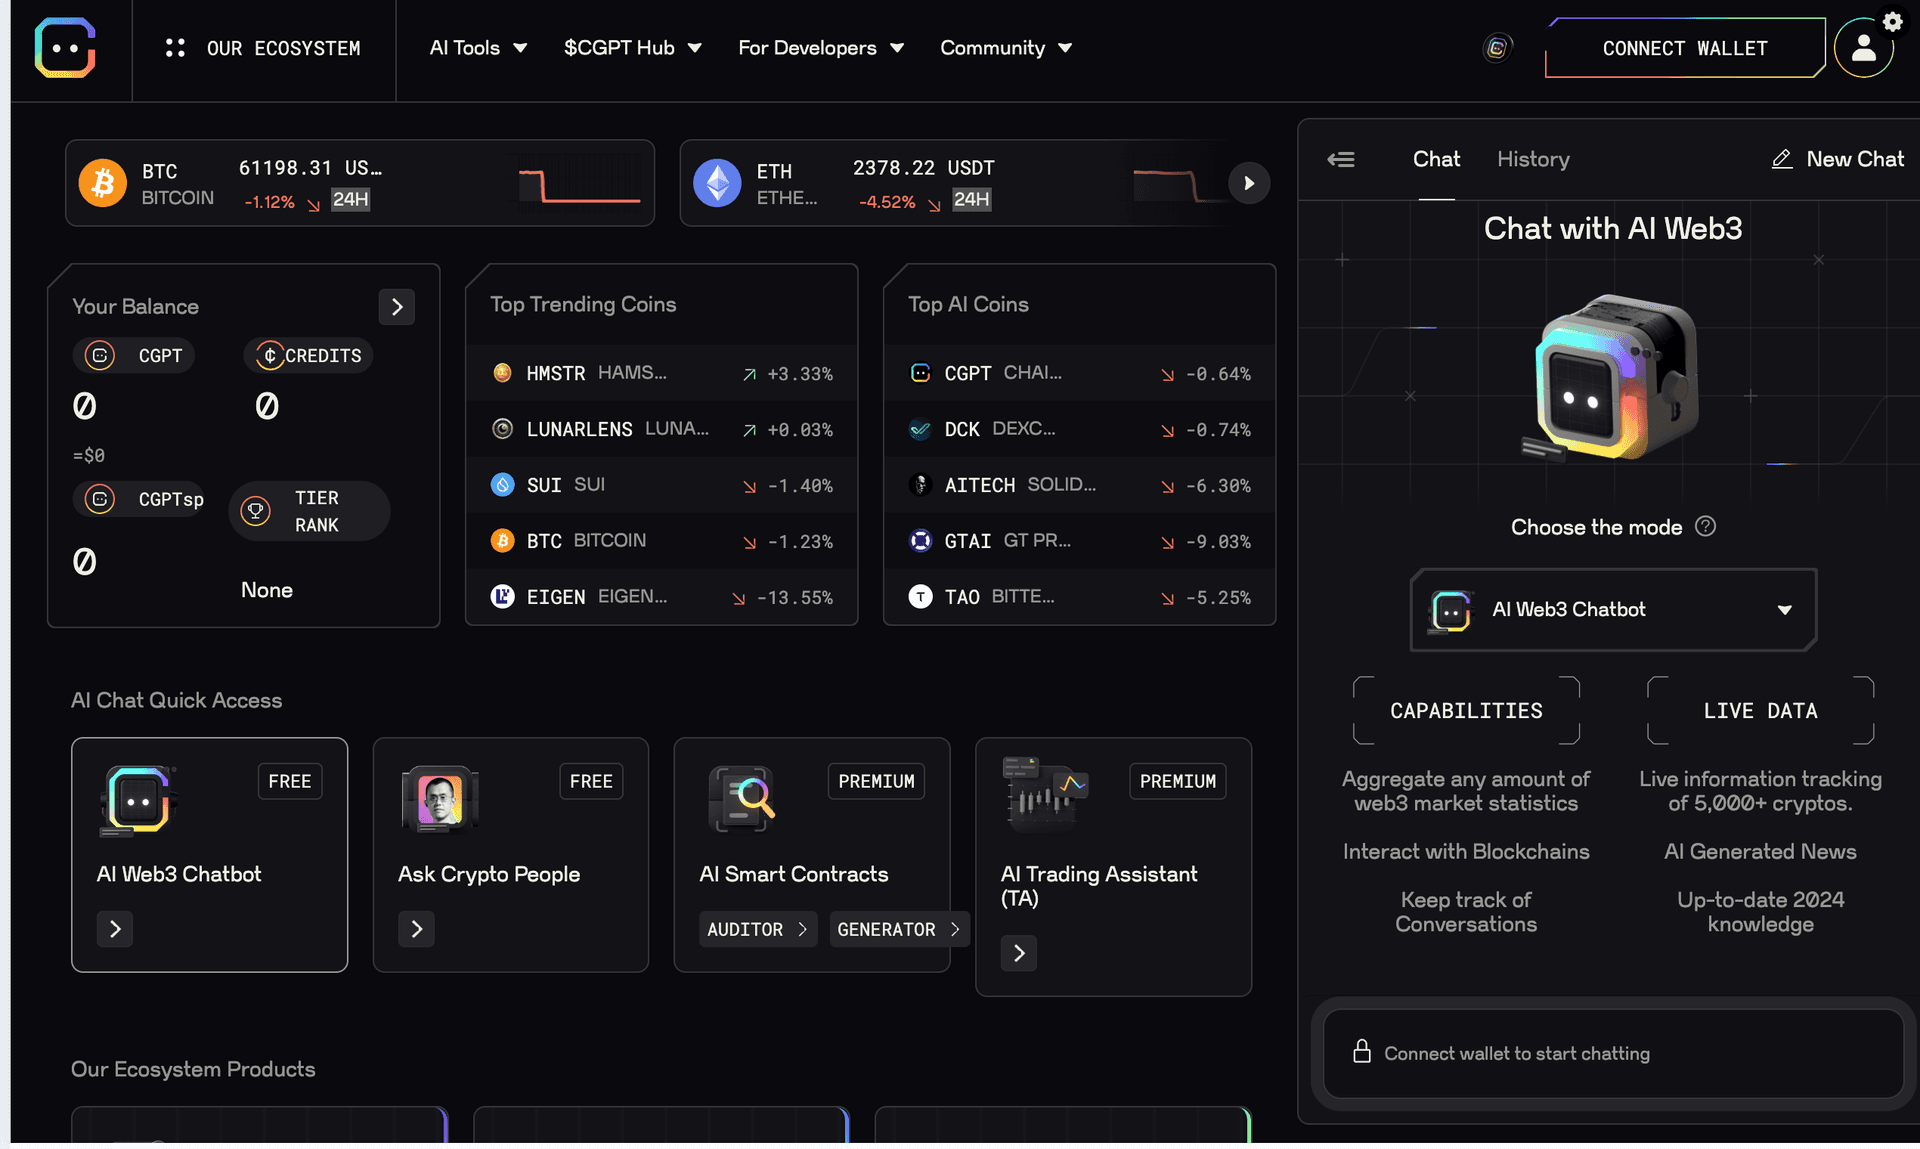Click the round CGPT token icon in header

coord(1497,47)
